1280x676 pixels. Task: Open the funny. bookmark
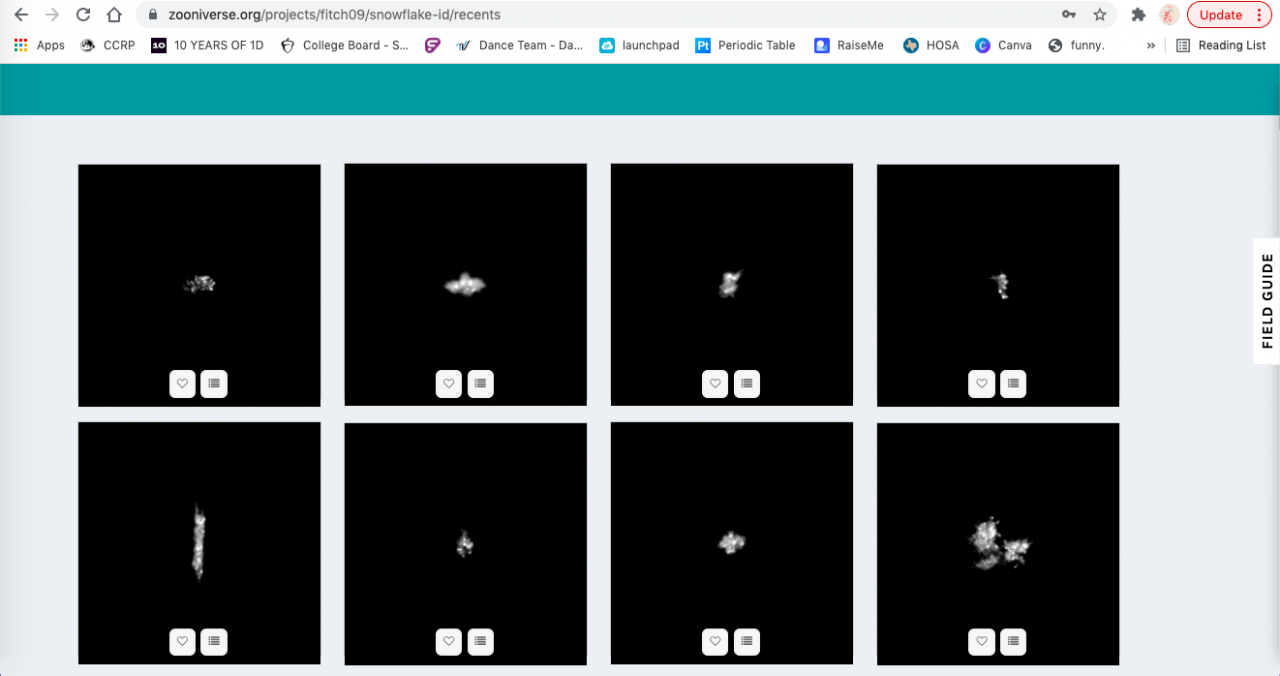1076,45
